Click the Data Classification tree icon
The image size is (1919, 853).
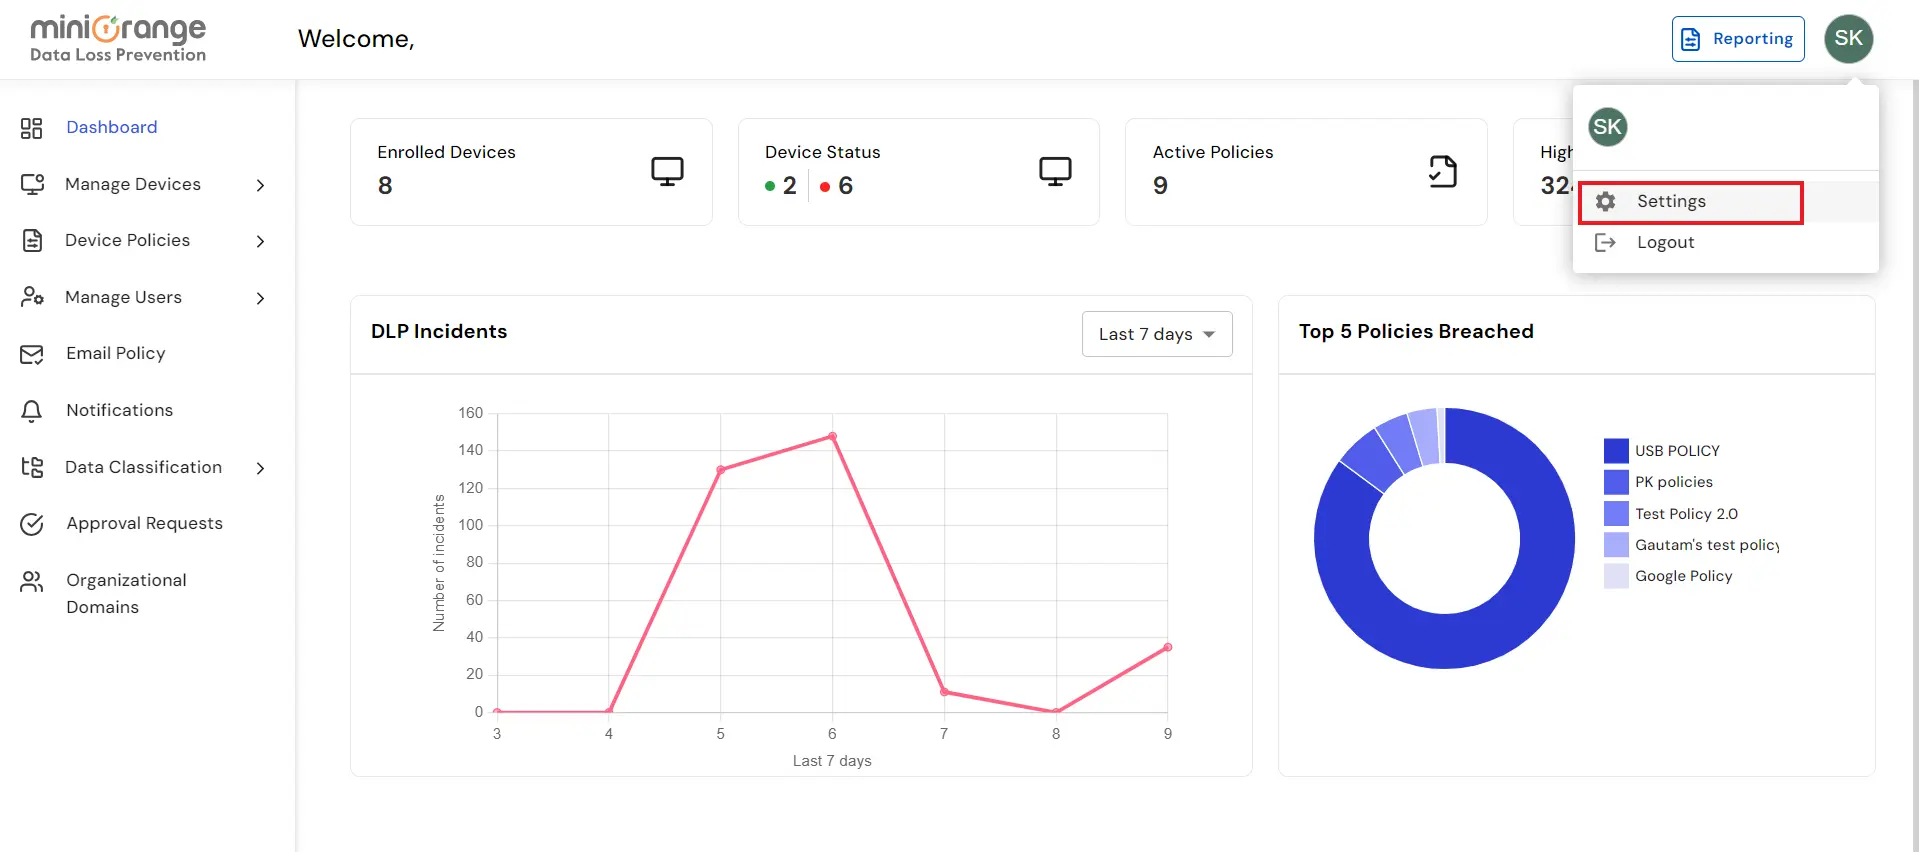tap(32, 467)
